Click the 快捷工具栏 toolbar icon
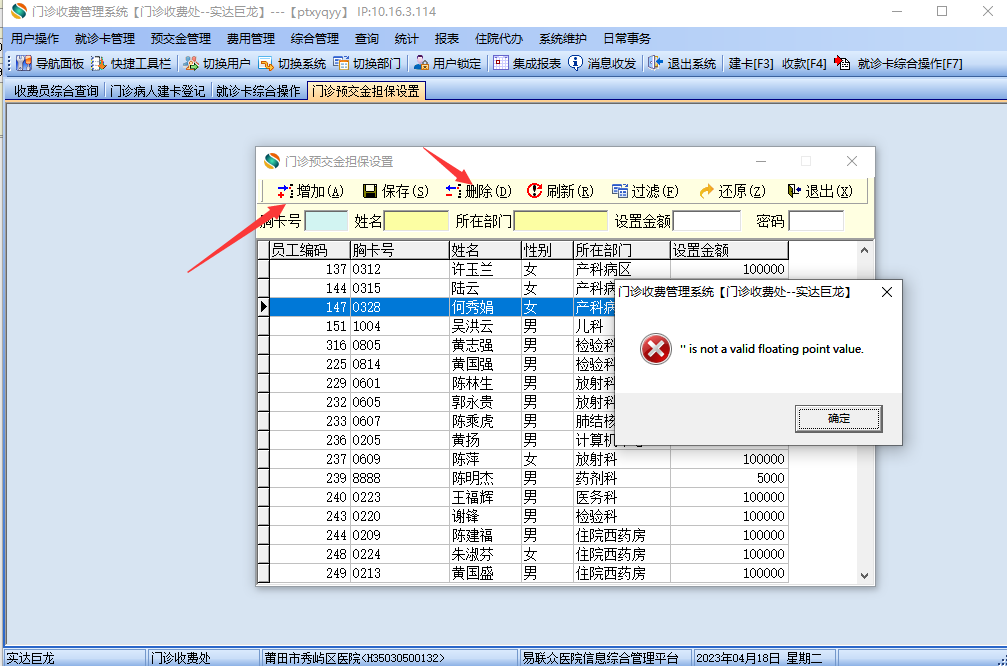 point(98,63)
